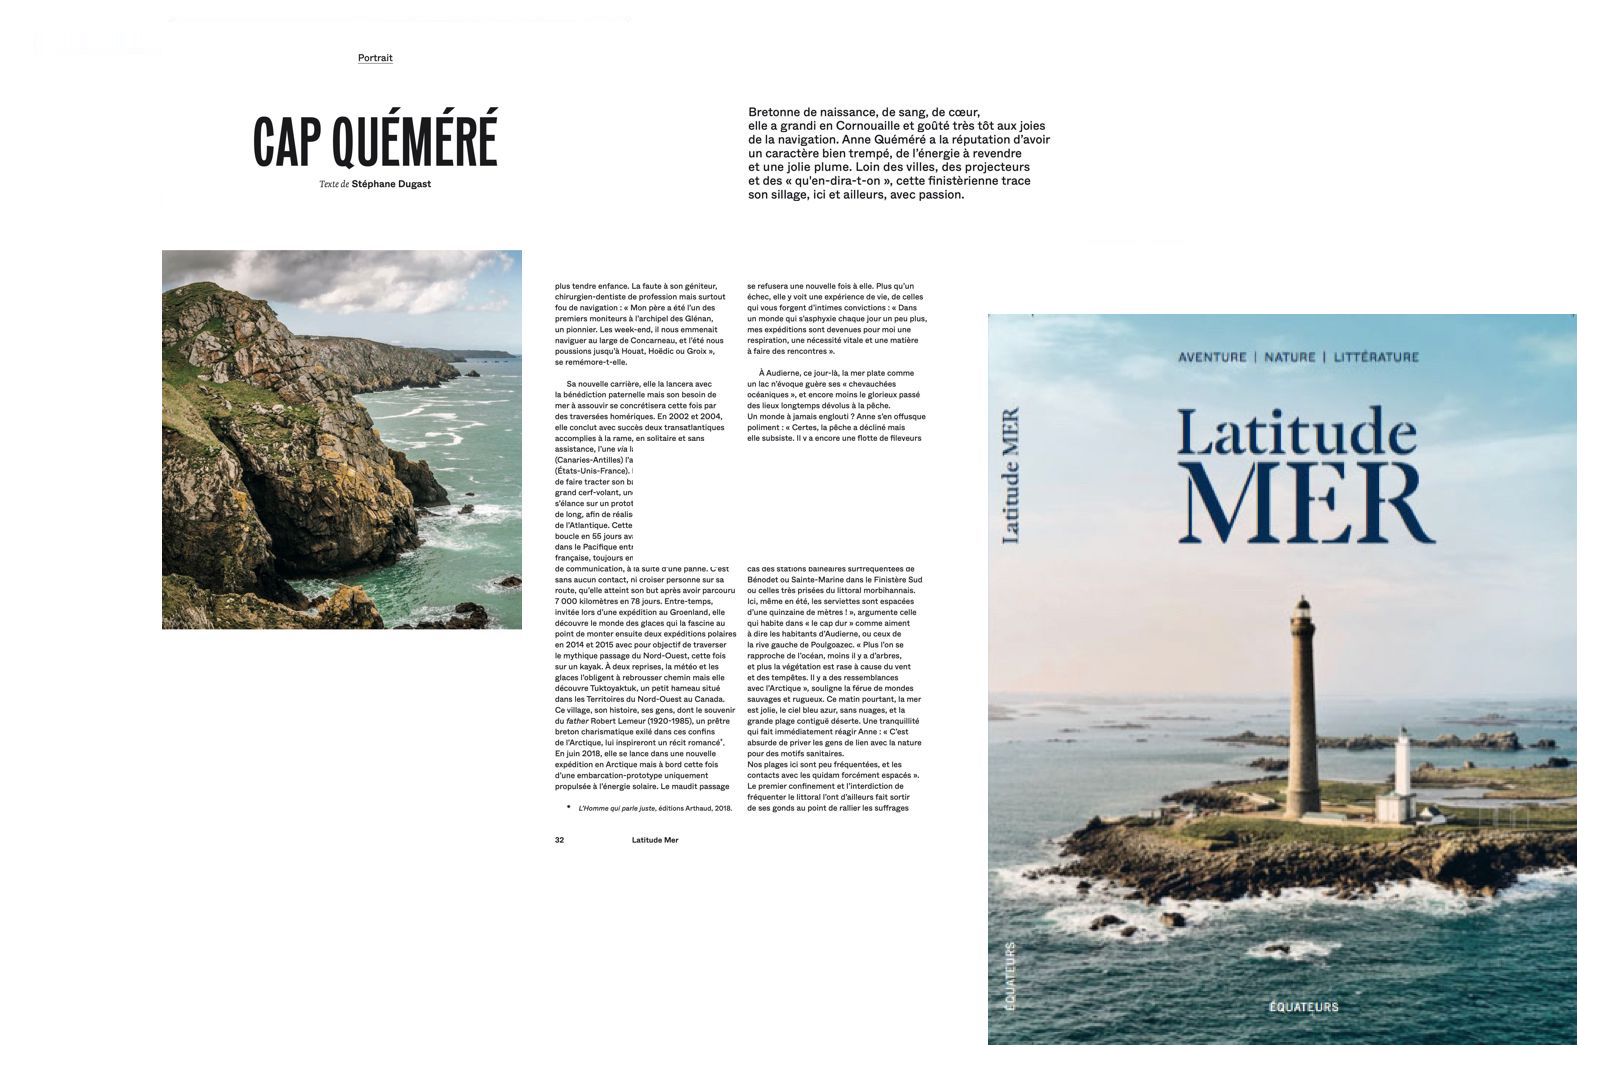1600x1067 pixels.
Task: Click the large 'MER' cover title word
Action: 1306,506
